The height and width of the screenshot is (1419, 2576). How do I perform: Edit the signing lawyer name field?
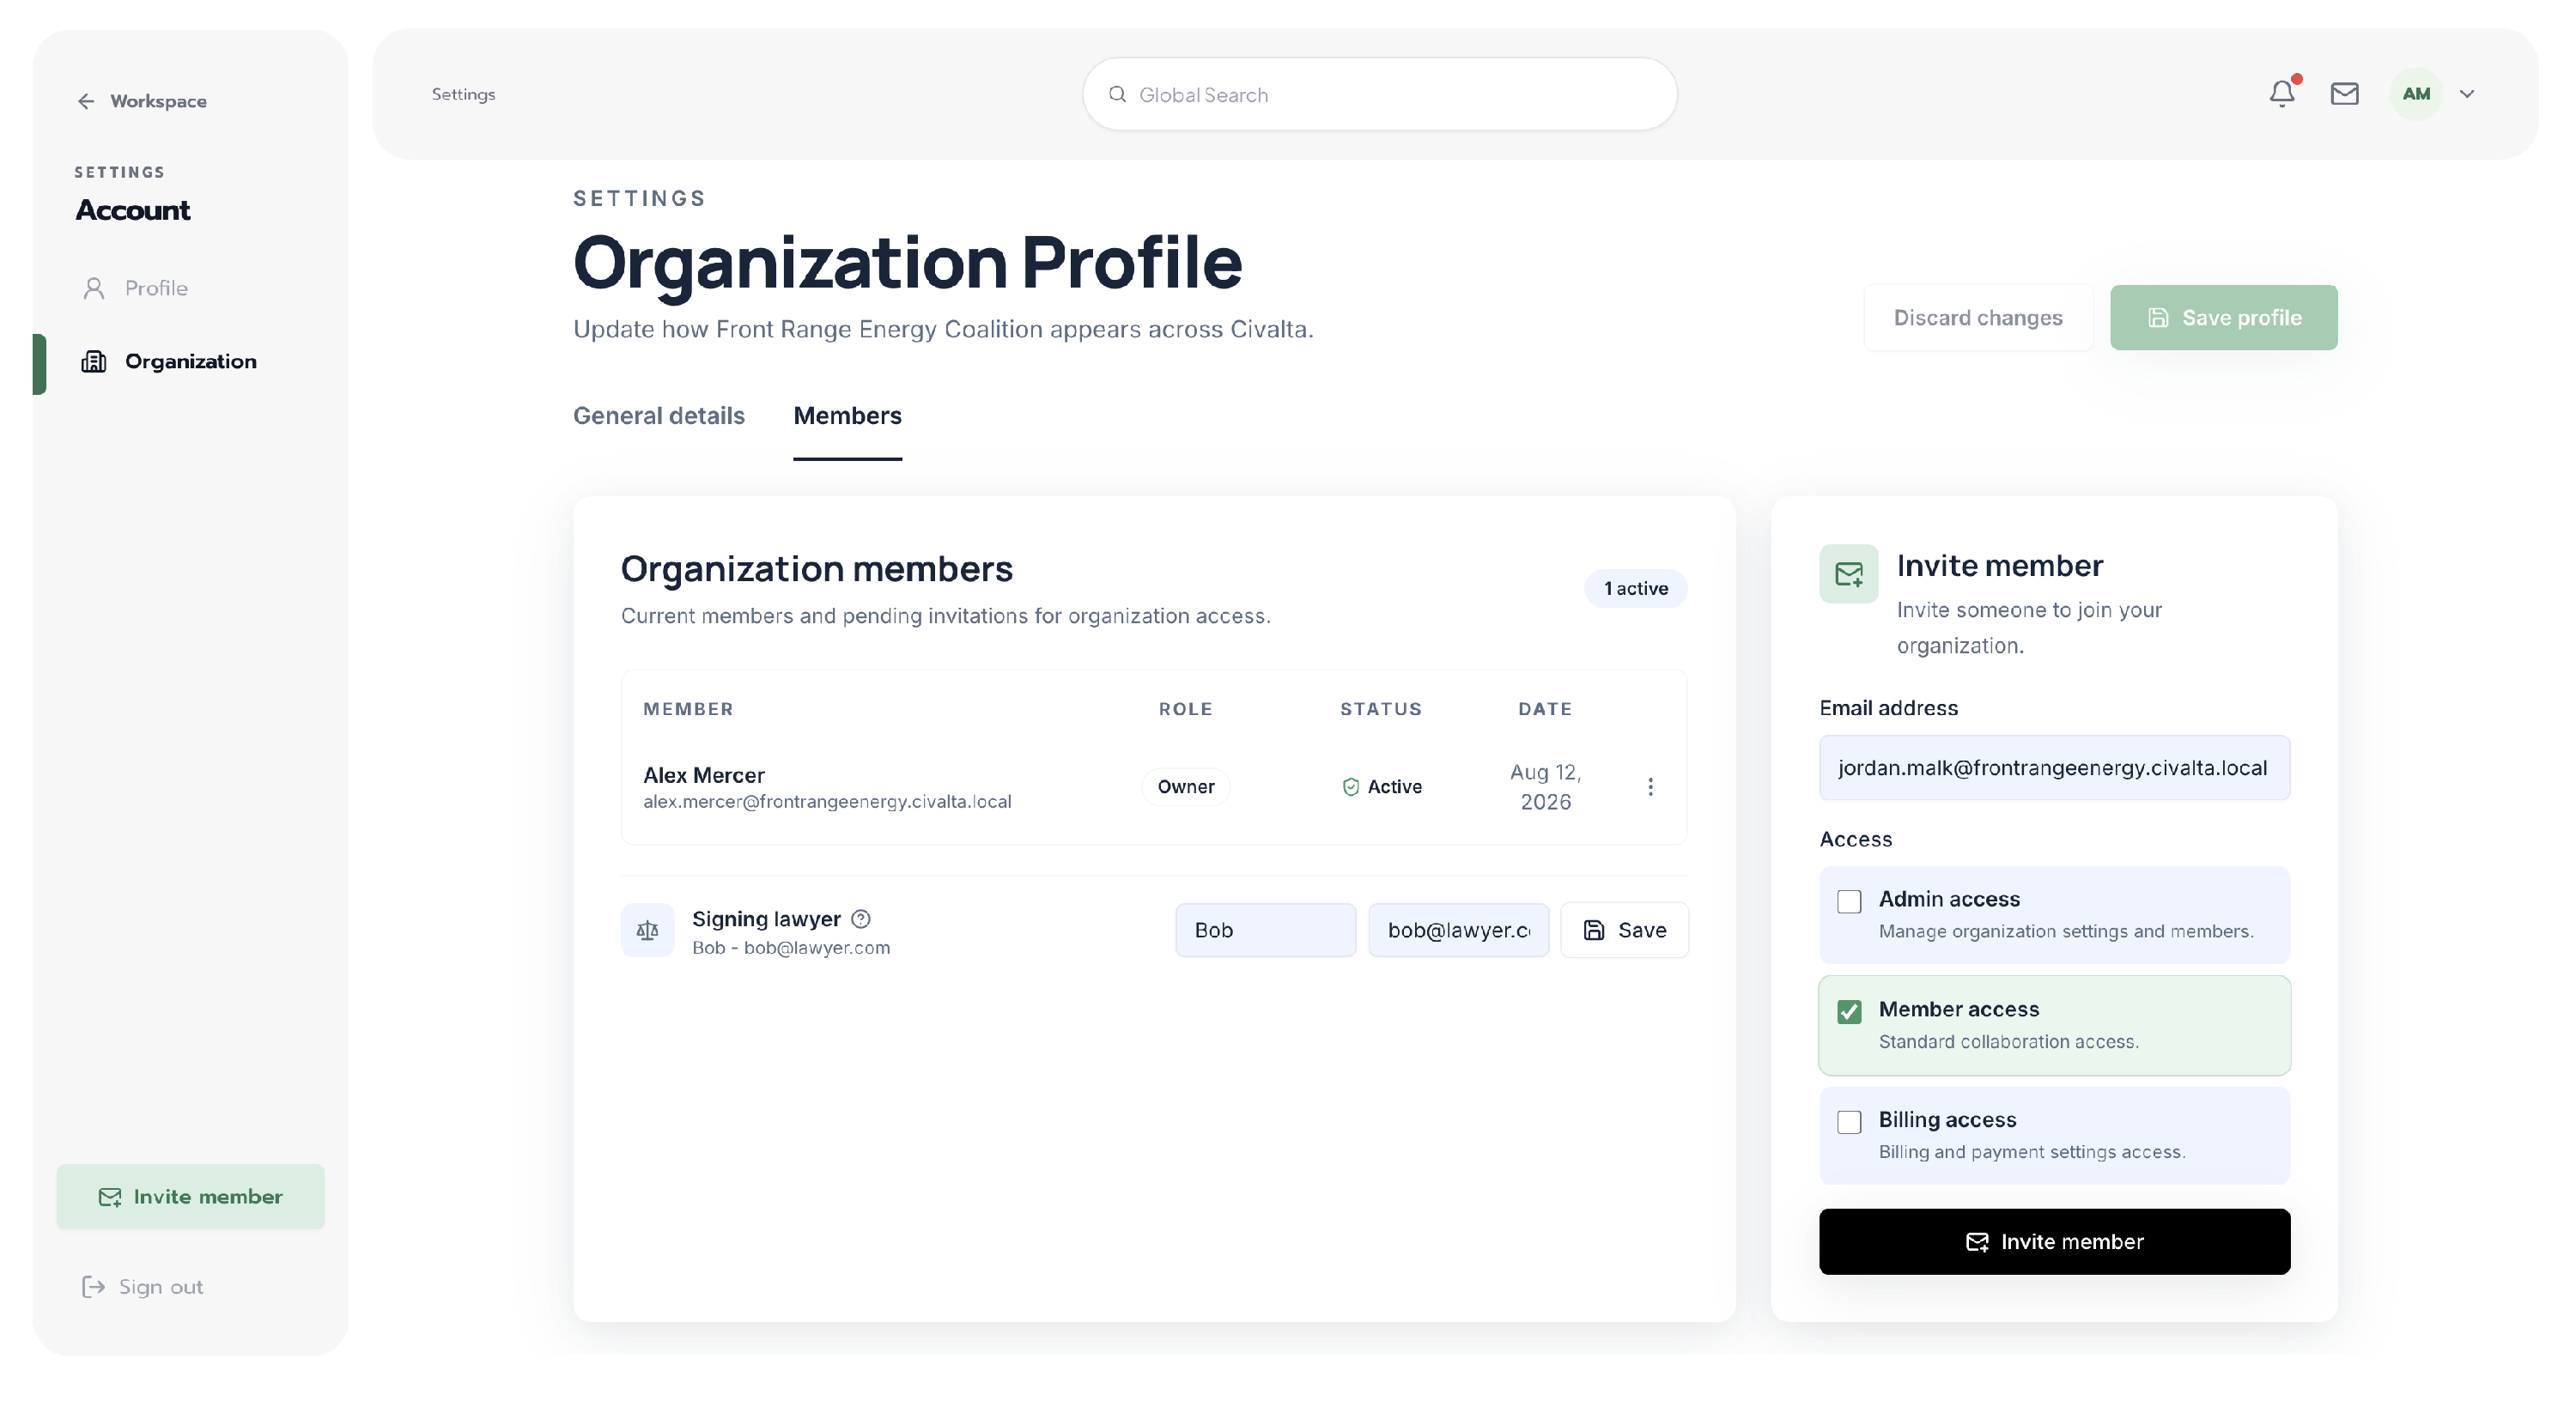click(x=1265, y=930)
